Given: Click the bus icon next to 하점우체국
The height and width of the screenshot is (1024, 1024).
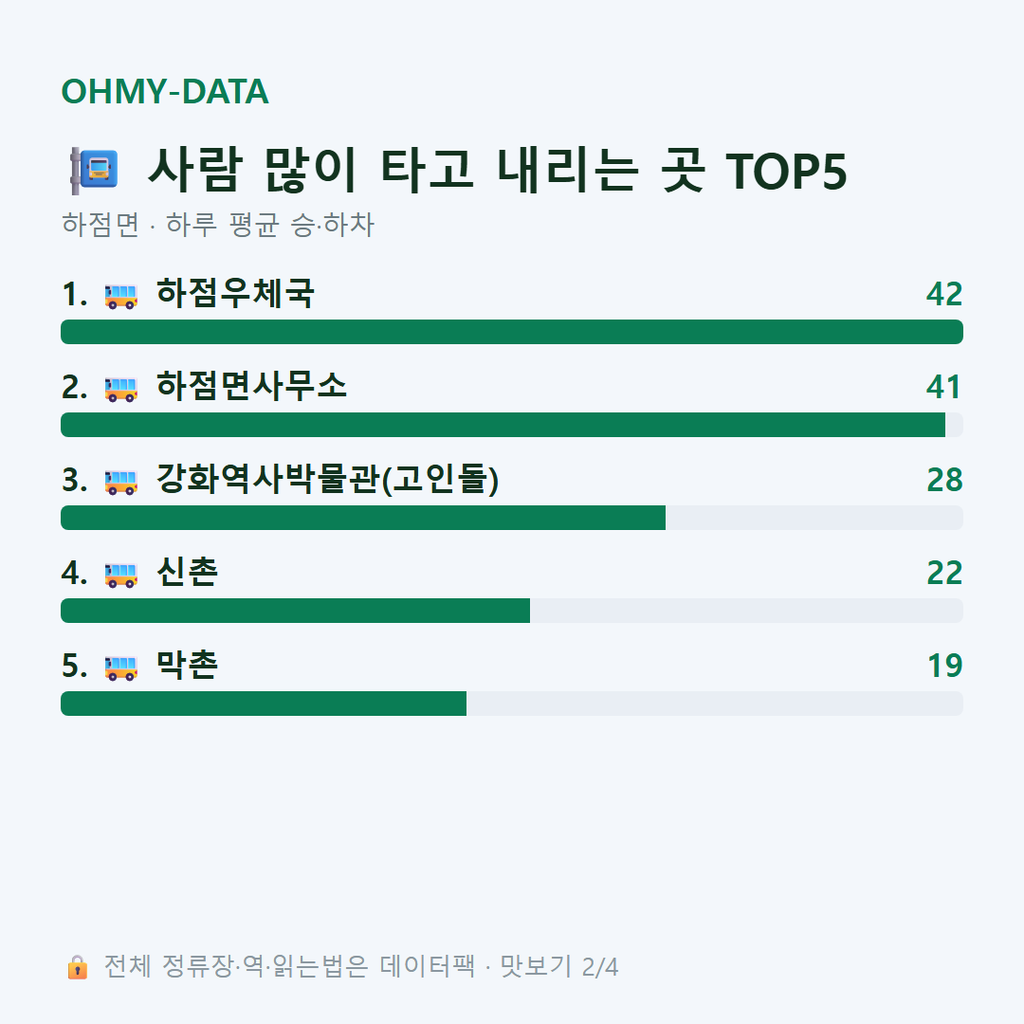Looking at the screenshot, I should coord(121,296).
